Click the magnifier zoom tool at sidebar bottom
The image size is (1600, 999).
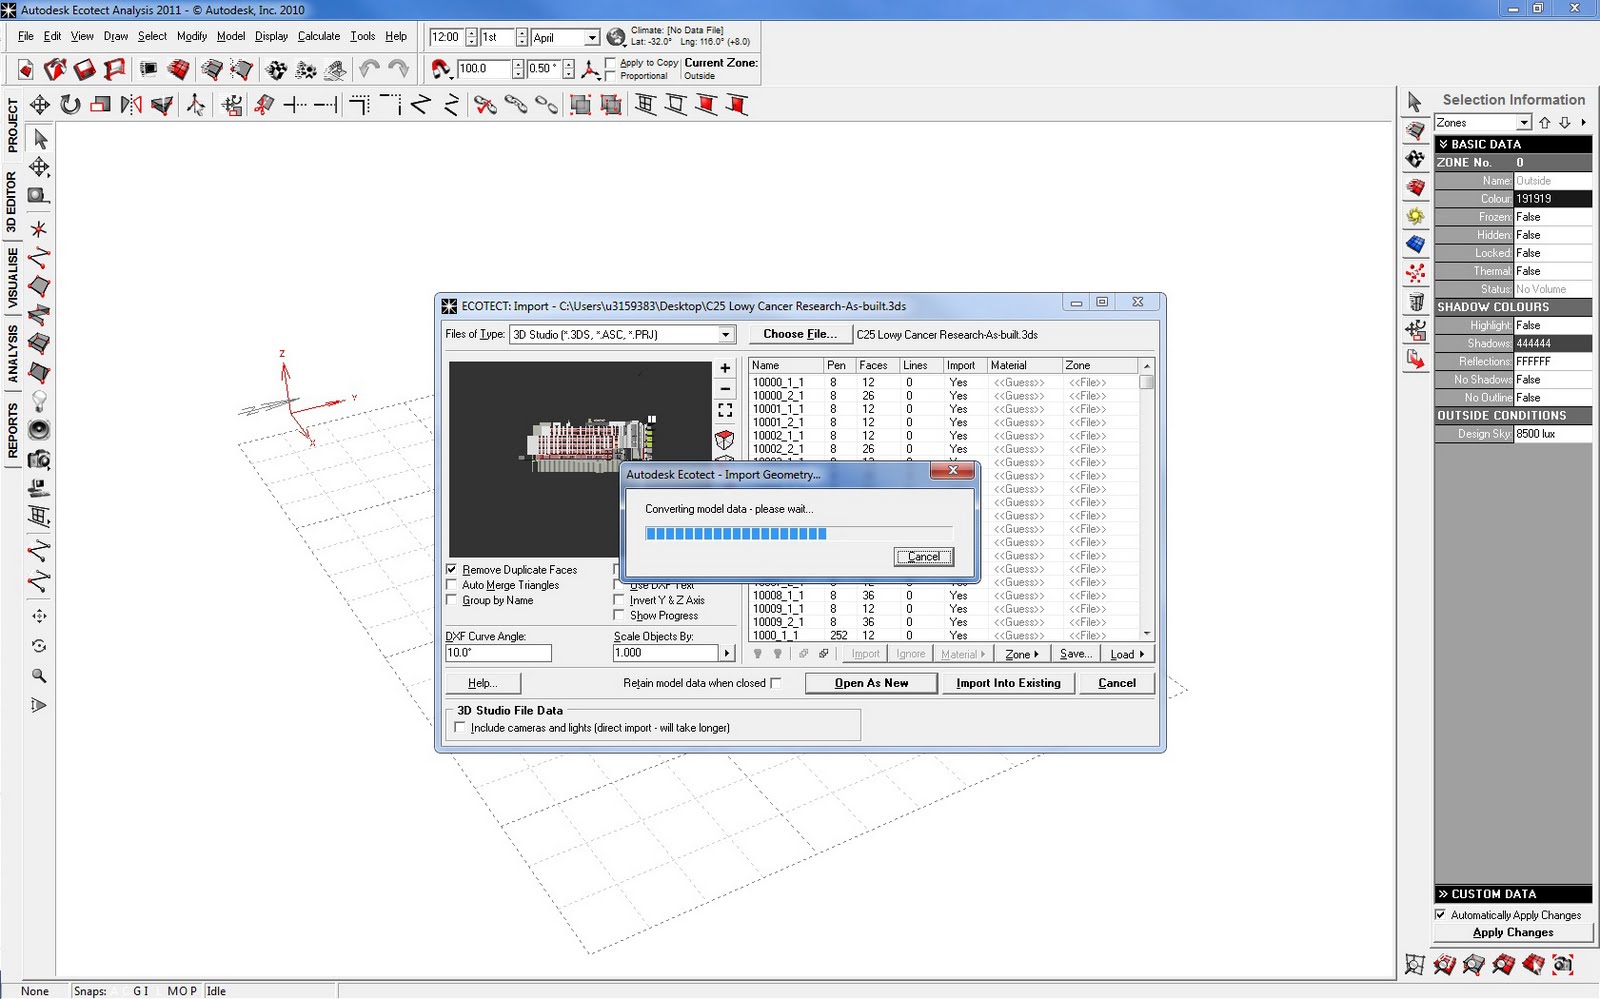point(39,676)
